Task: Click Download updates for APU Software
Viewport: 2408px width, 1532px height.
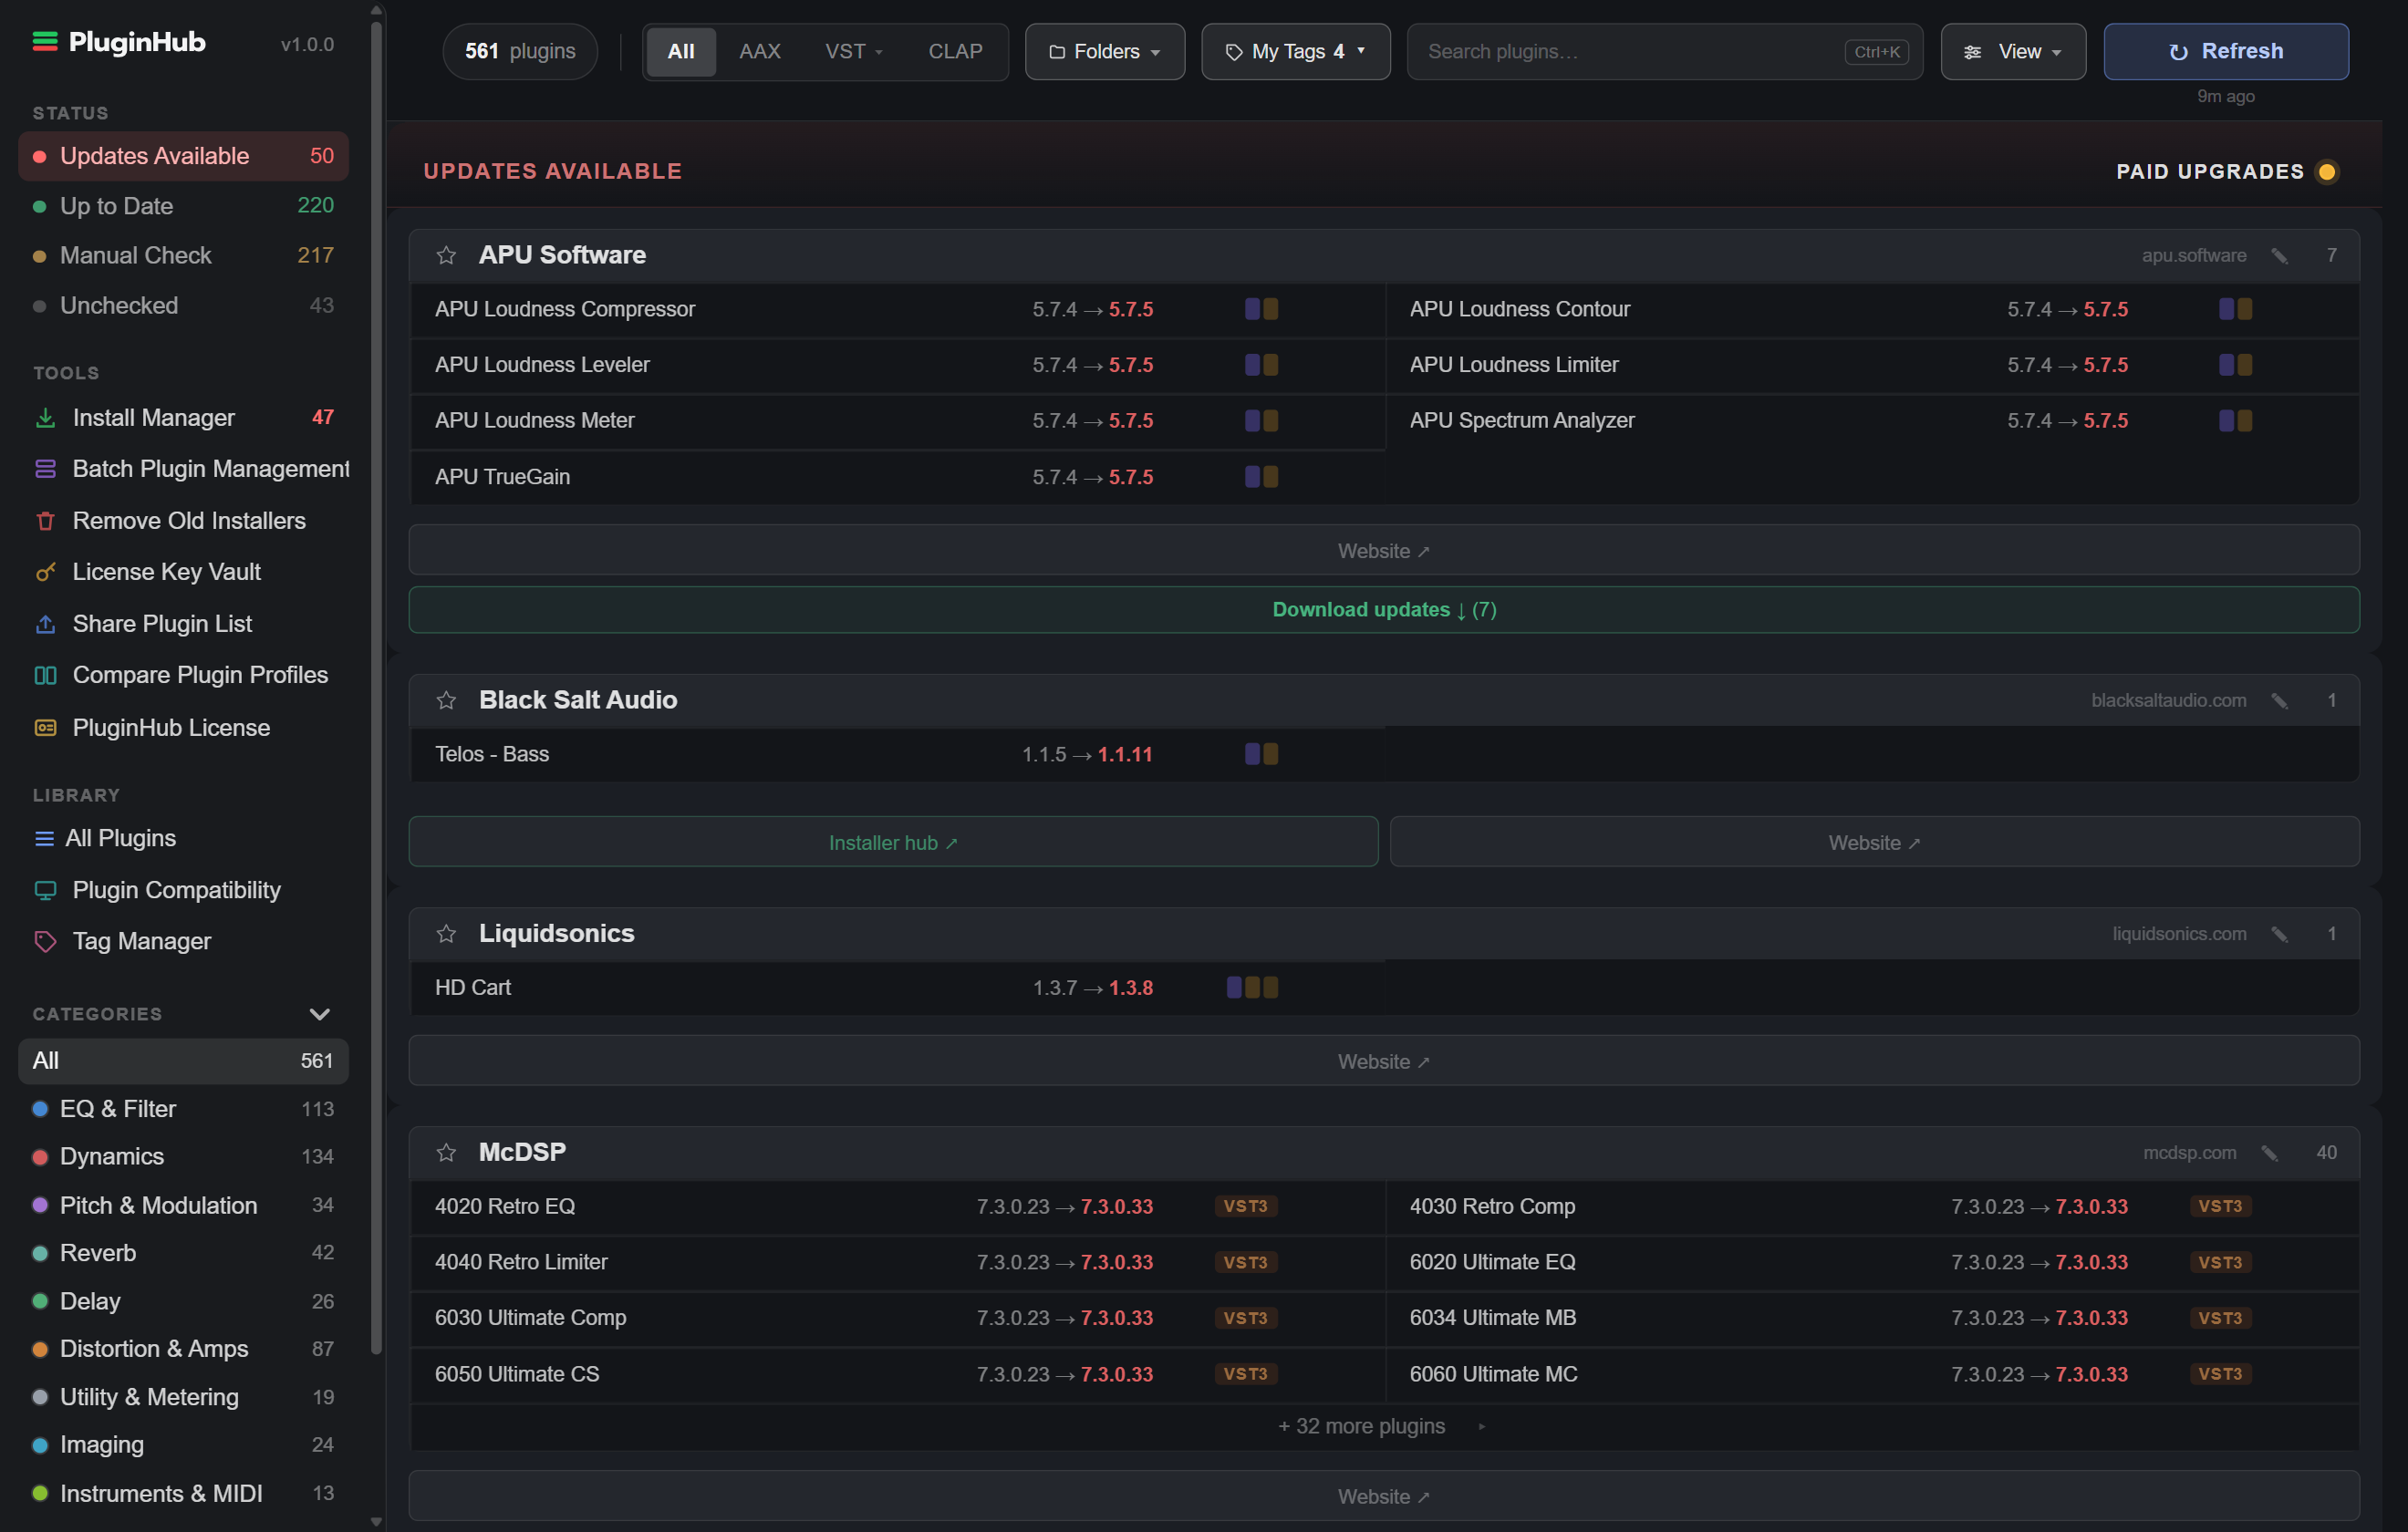Action: pyautogui.click(x=1384, y=609)
